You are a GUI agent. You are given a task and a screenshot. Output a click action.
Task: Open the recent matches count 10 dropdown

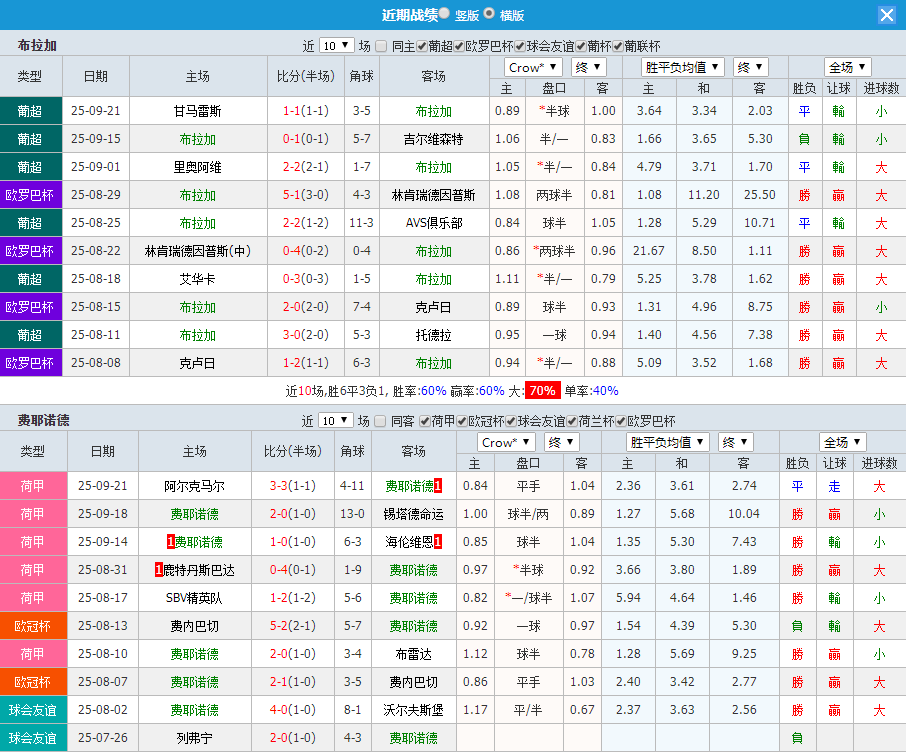point(336,44)
